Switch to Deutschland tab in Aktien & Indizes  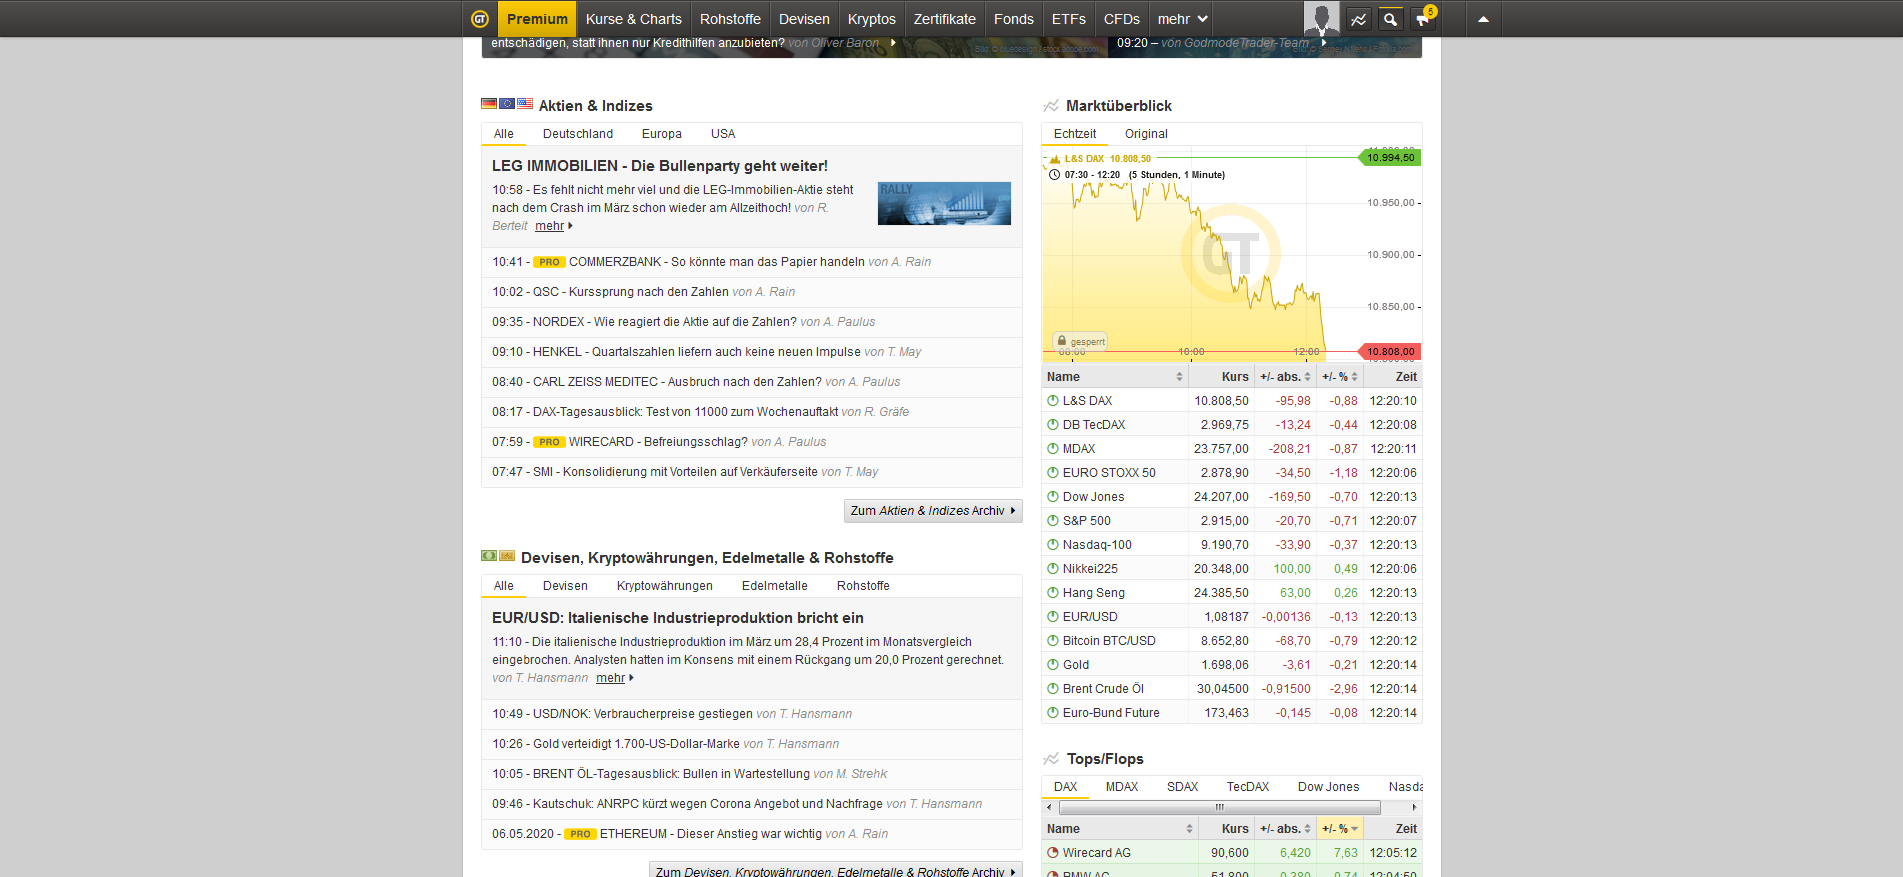(x=578, y=134)
